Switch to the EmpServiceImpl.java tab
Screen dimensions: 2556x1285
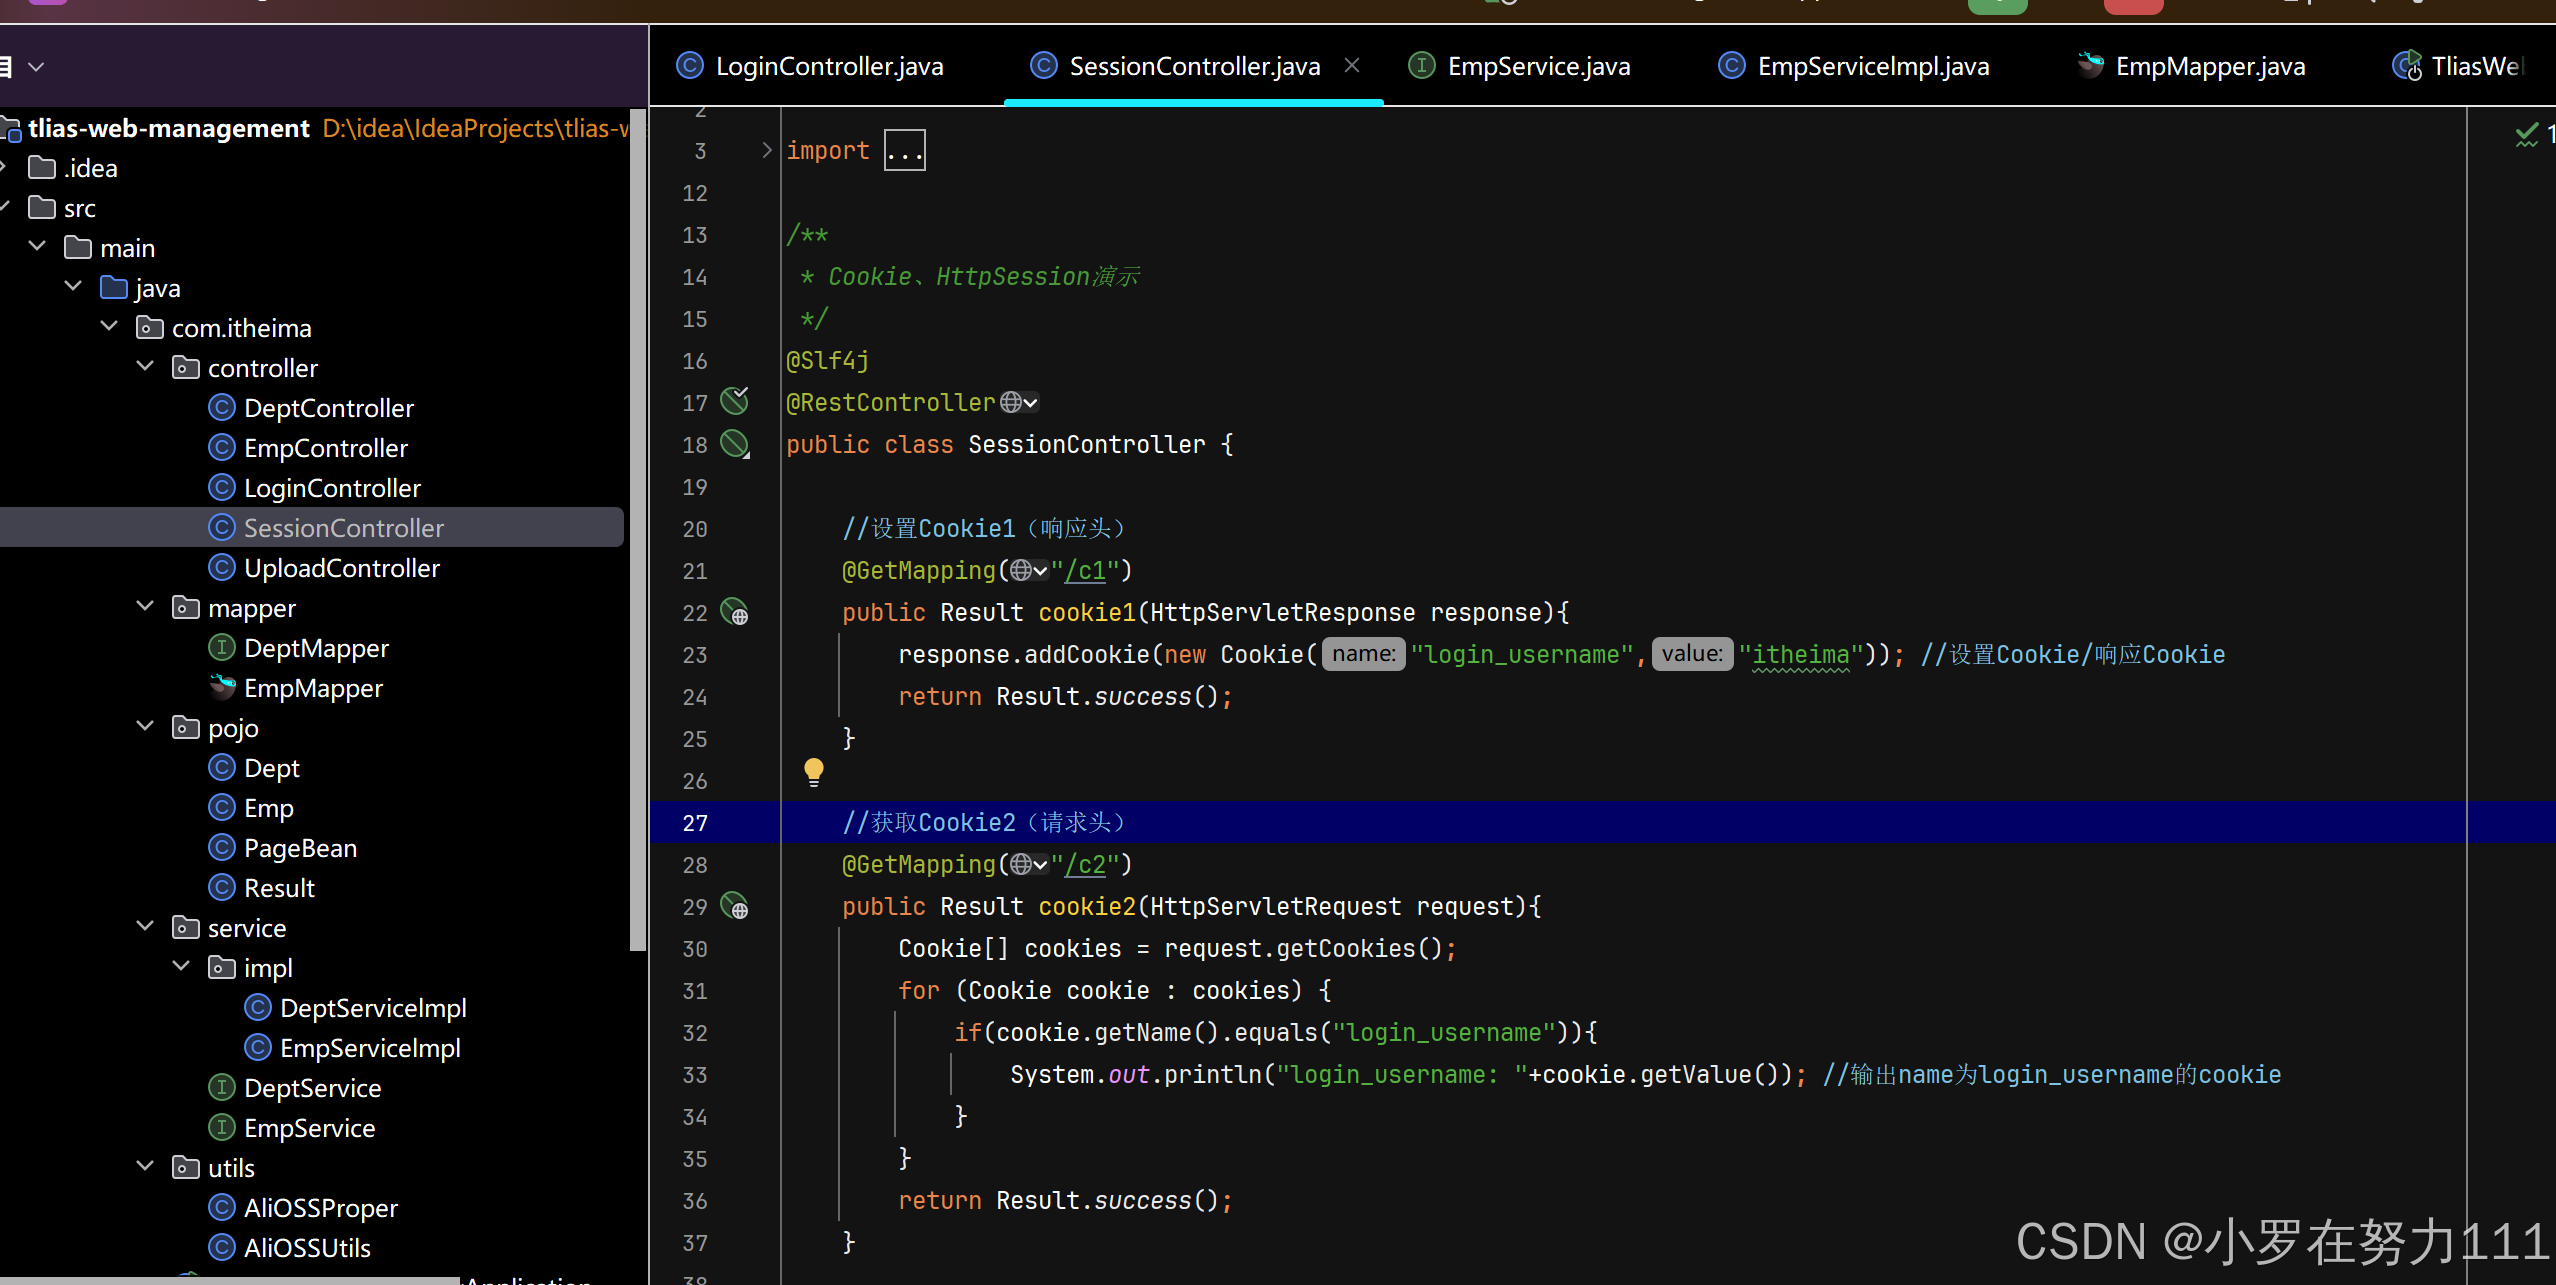click(x=1872, y=66)
